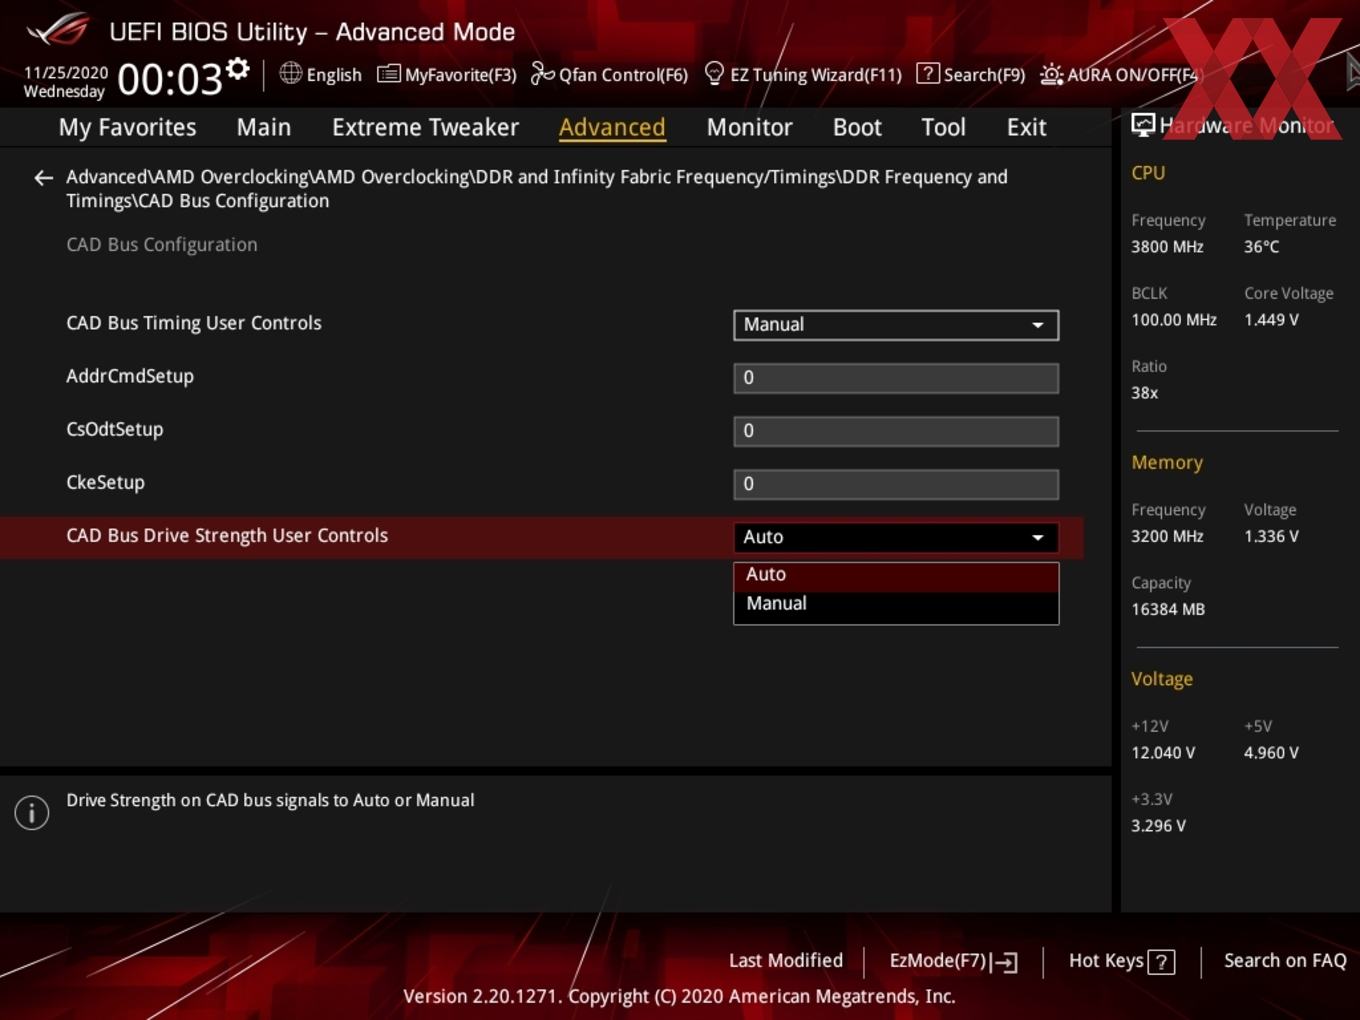
Task: Click the breadcrumb path text
Action: [537, 189]
